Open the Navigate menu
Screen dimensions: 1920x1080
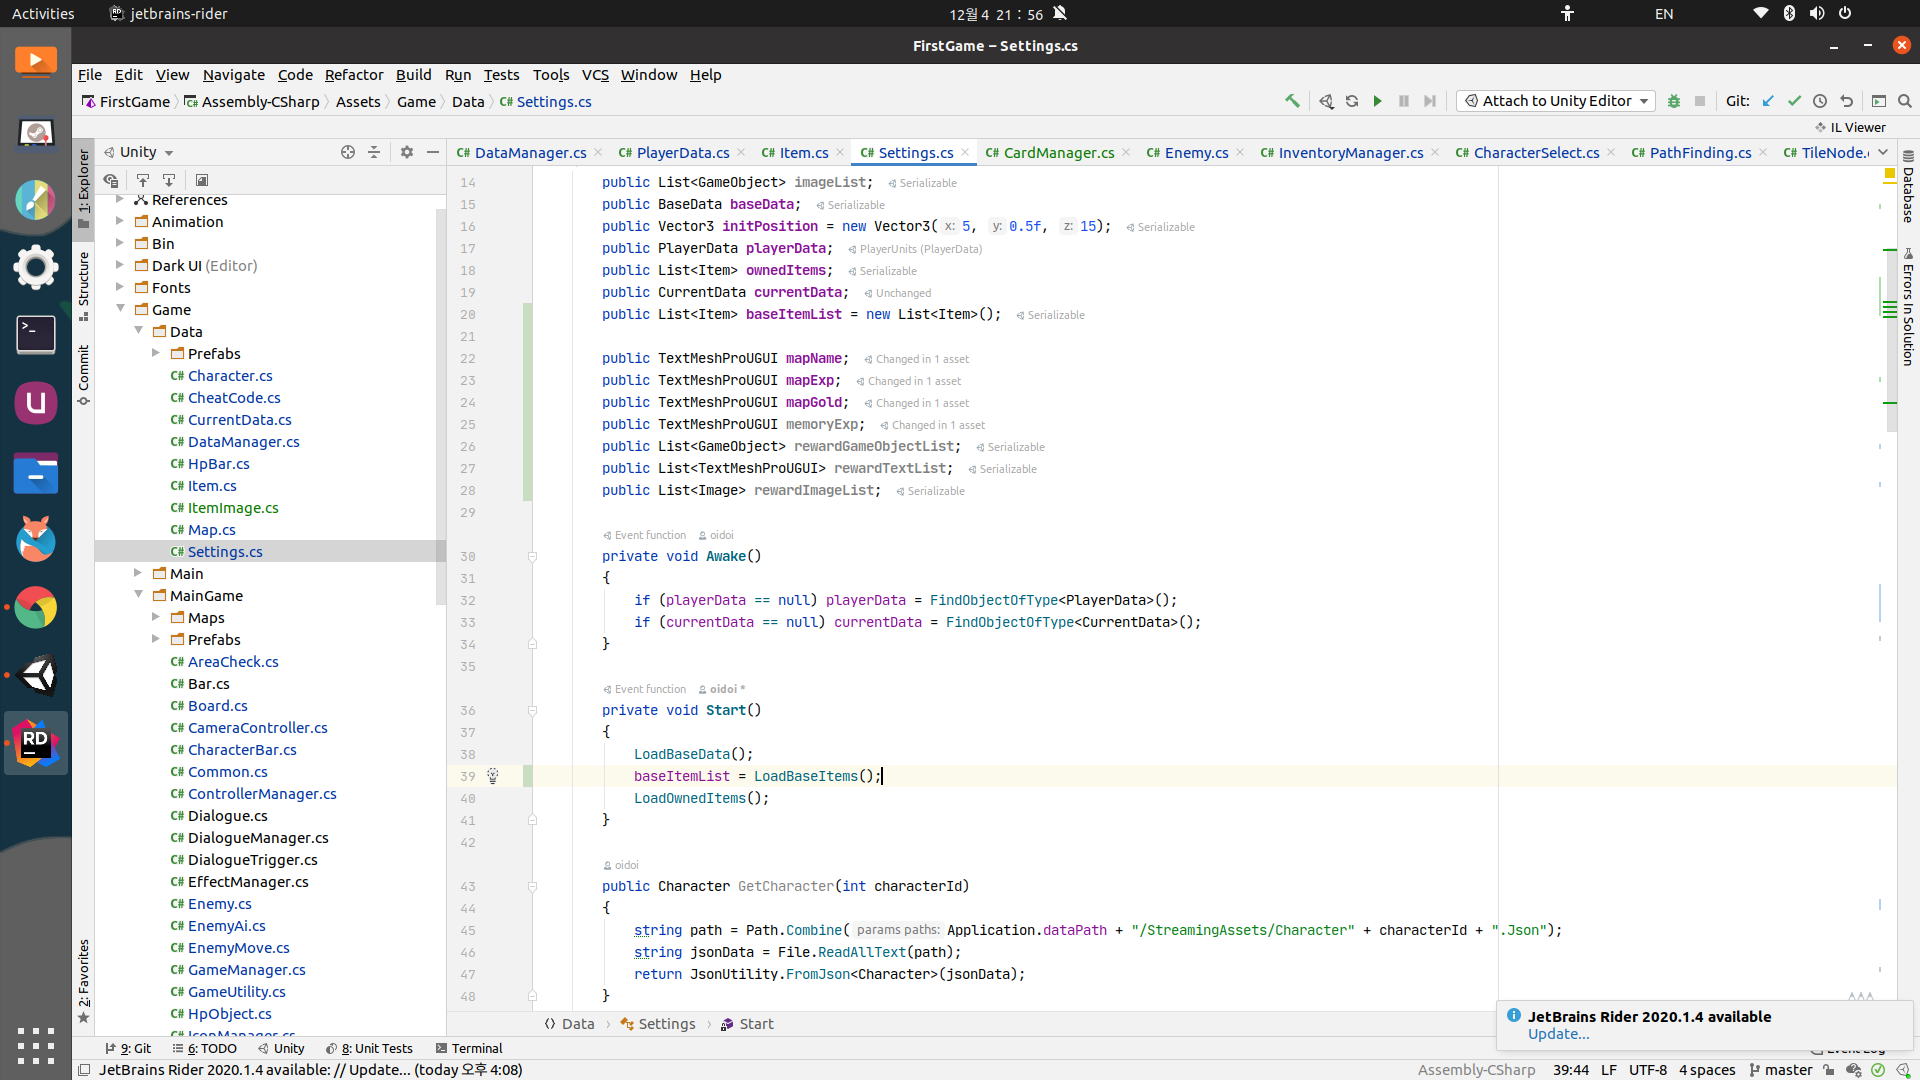pos(233,75)
